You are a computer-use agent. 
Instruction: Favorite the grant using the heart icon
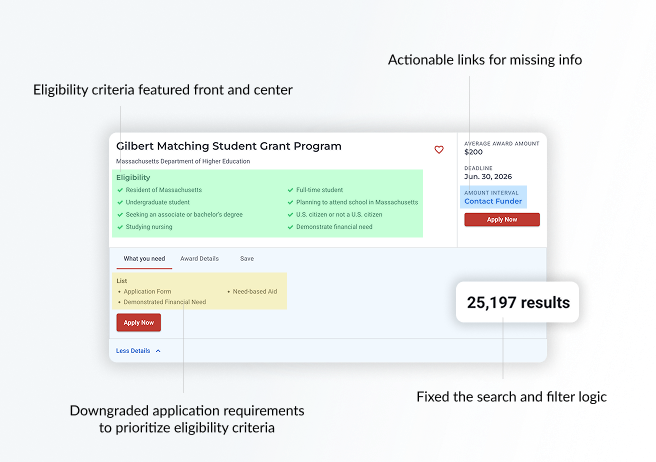[x=438, y=150]
